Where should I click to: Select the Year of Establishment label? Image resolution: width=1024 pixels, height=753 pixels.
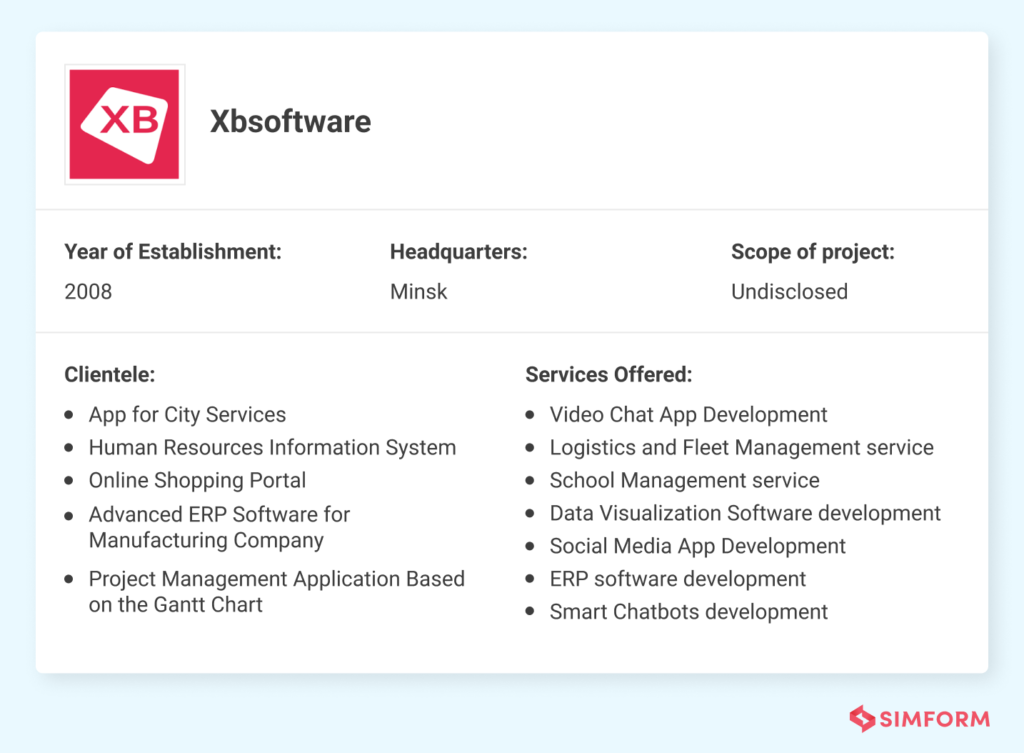coord(172,252)
